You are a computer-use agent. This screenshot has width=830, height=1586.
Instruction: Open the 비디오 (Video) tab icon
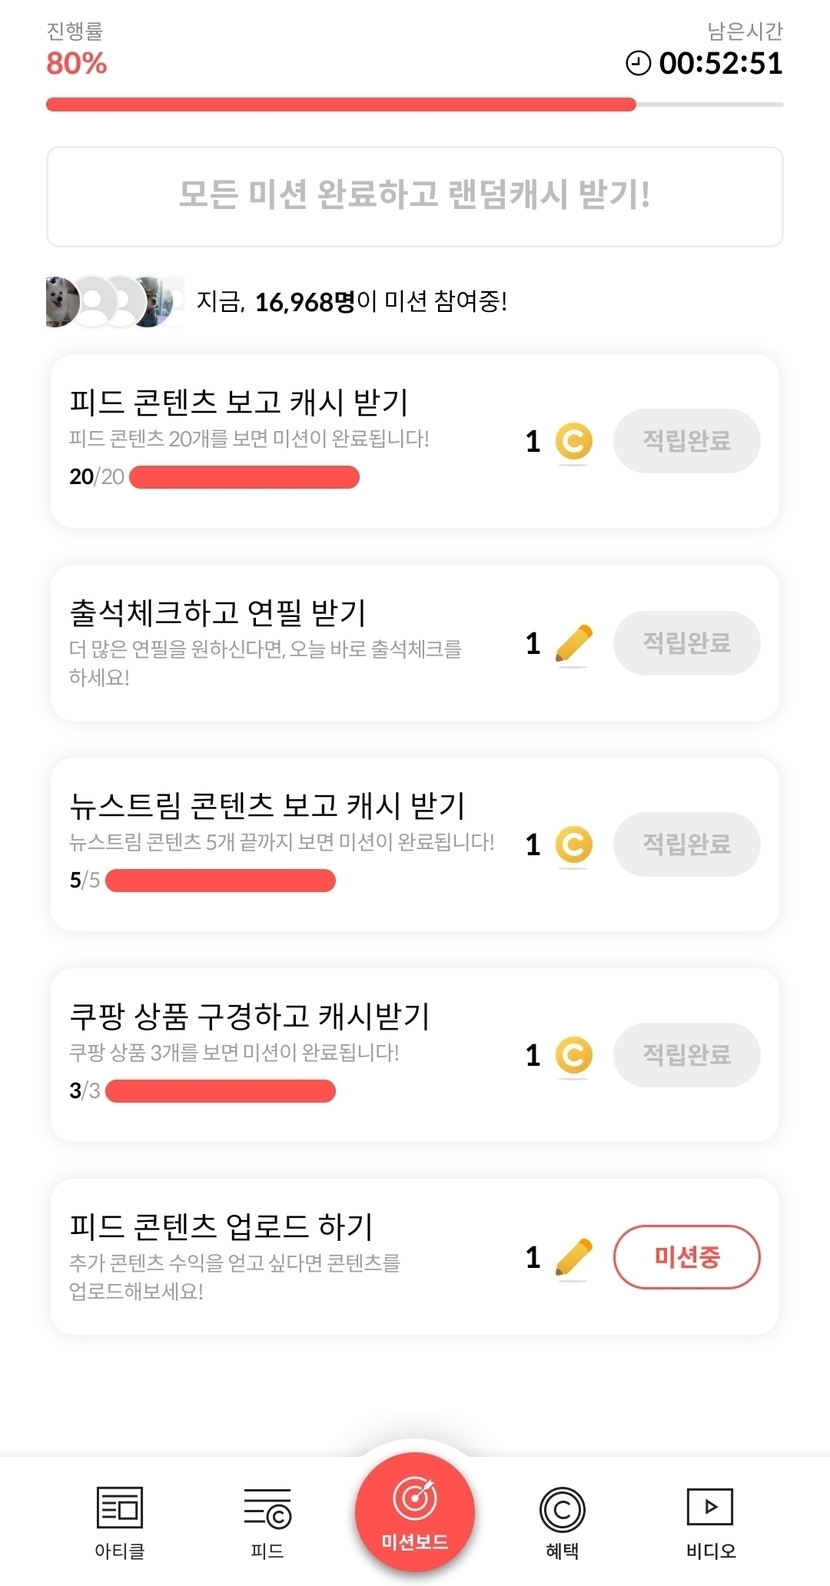click(x=710, y=1508)
